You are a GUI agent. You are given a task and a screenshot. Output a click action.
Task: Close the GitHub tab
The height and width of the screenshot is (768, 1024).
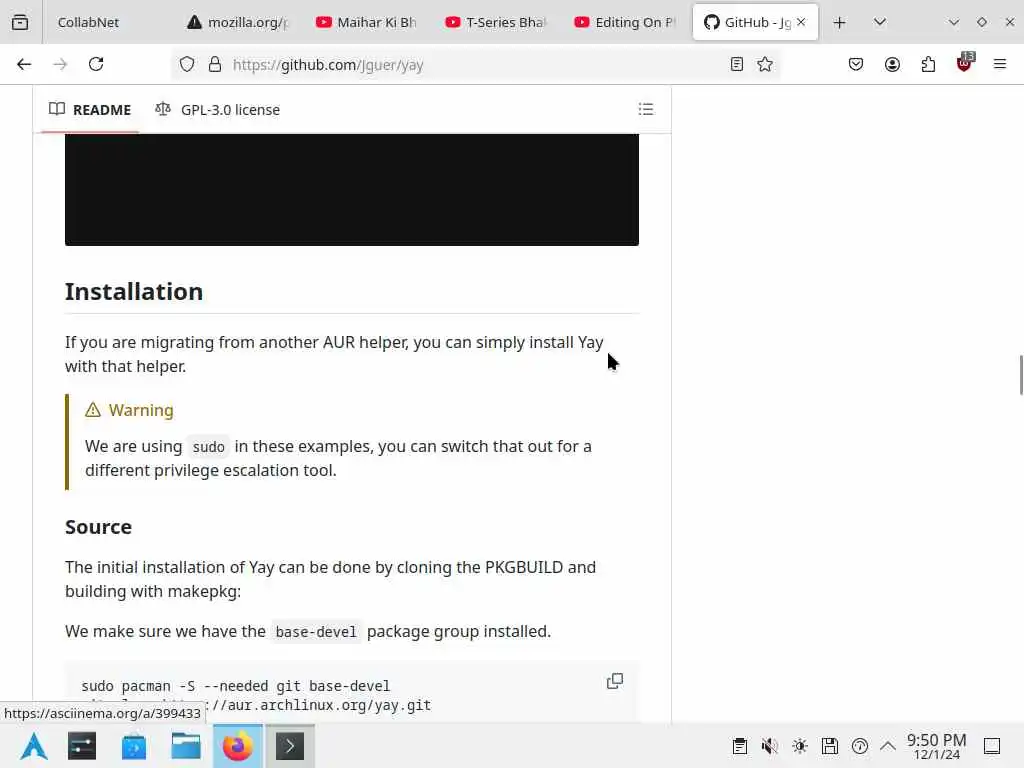point(801,22)
